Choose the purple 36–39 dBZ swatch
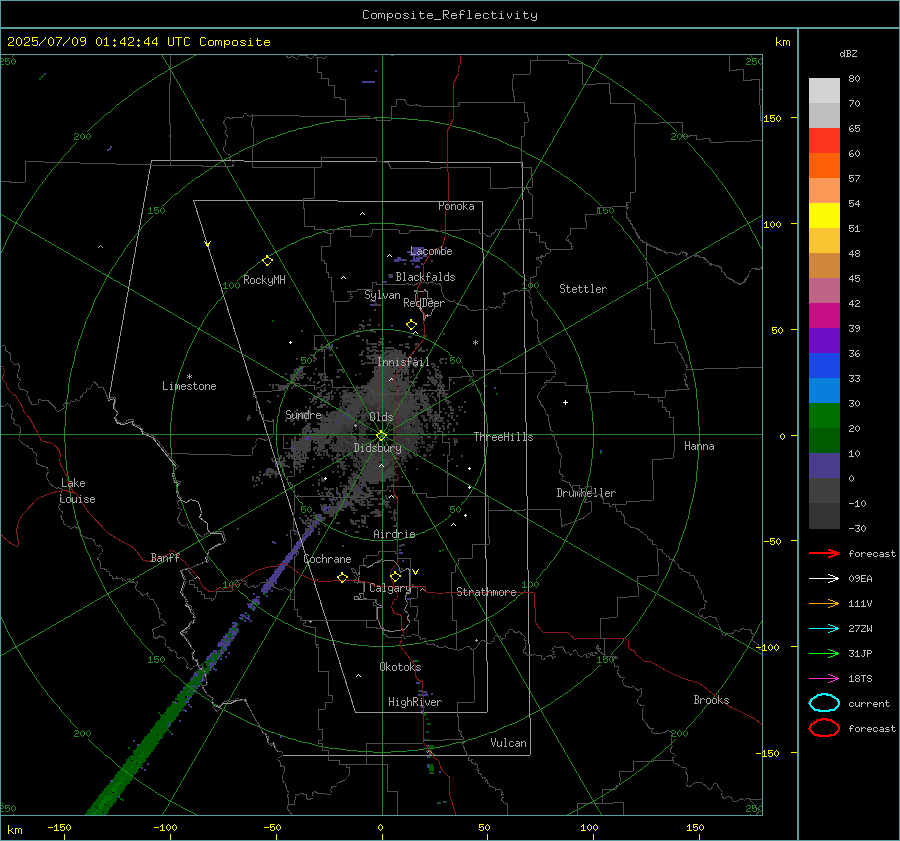Screen dimensions: 900x841 [824, 340]
